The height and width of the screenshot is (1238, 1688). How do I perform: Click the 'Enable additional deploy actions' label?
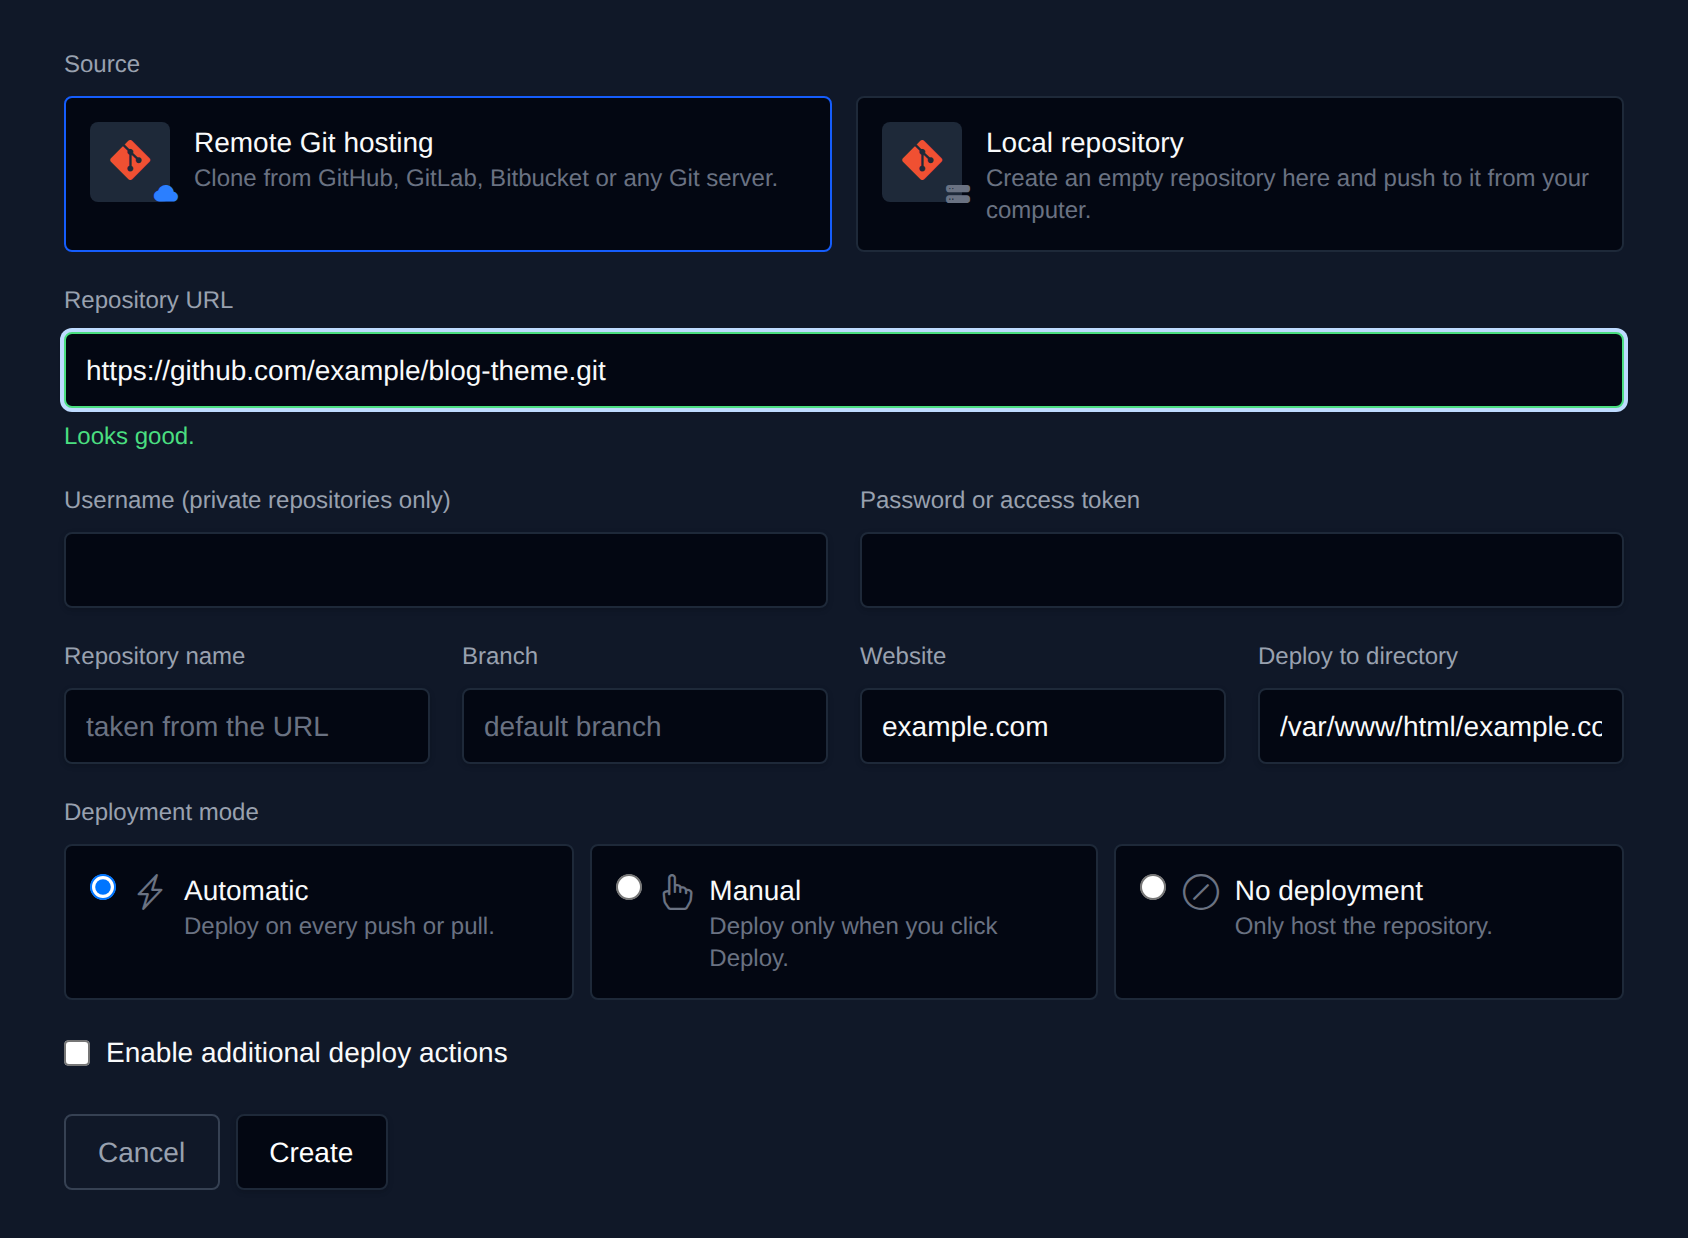[x=307, y=1053]
